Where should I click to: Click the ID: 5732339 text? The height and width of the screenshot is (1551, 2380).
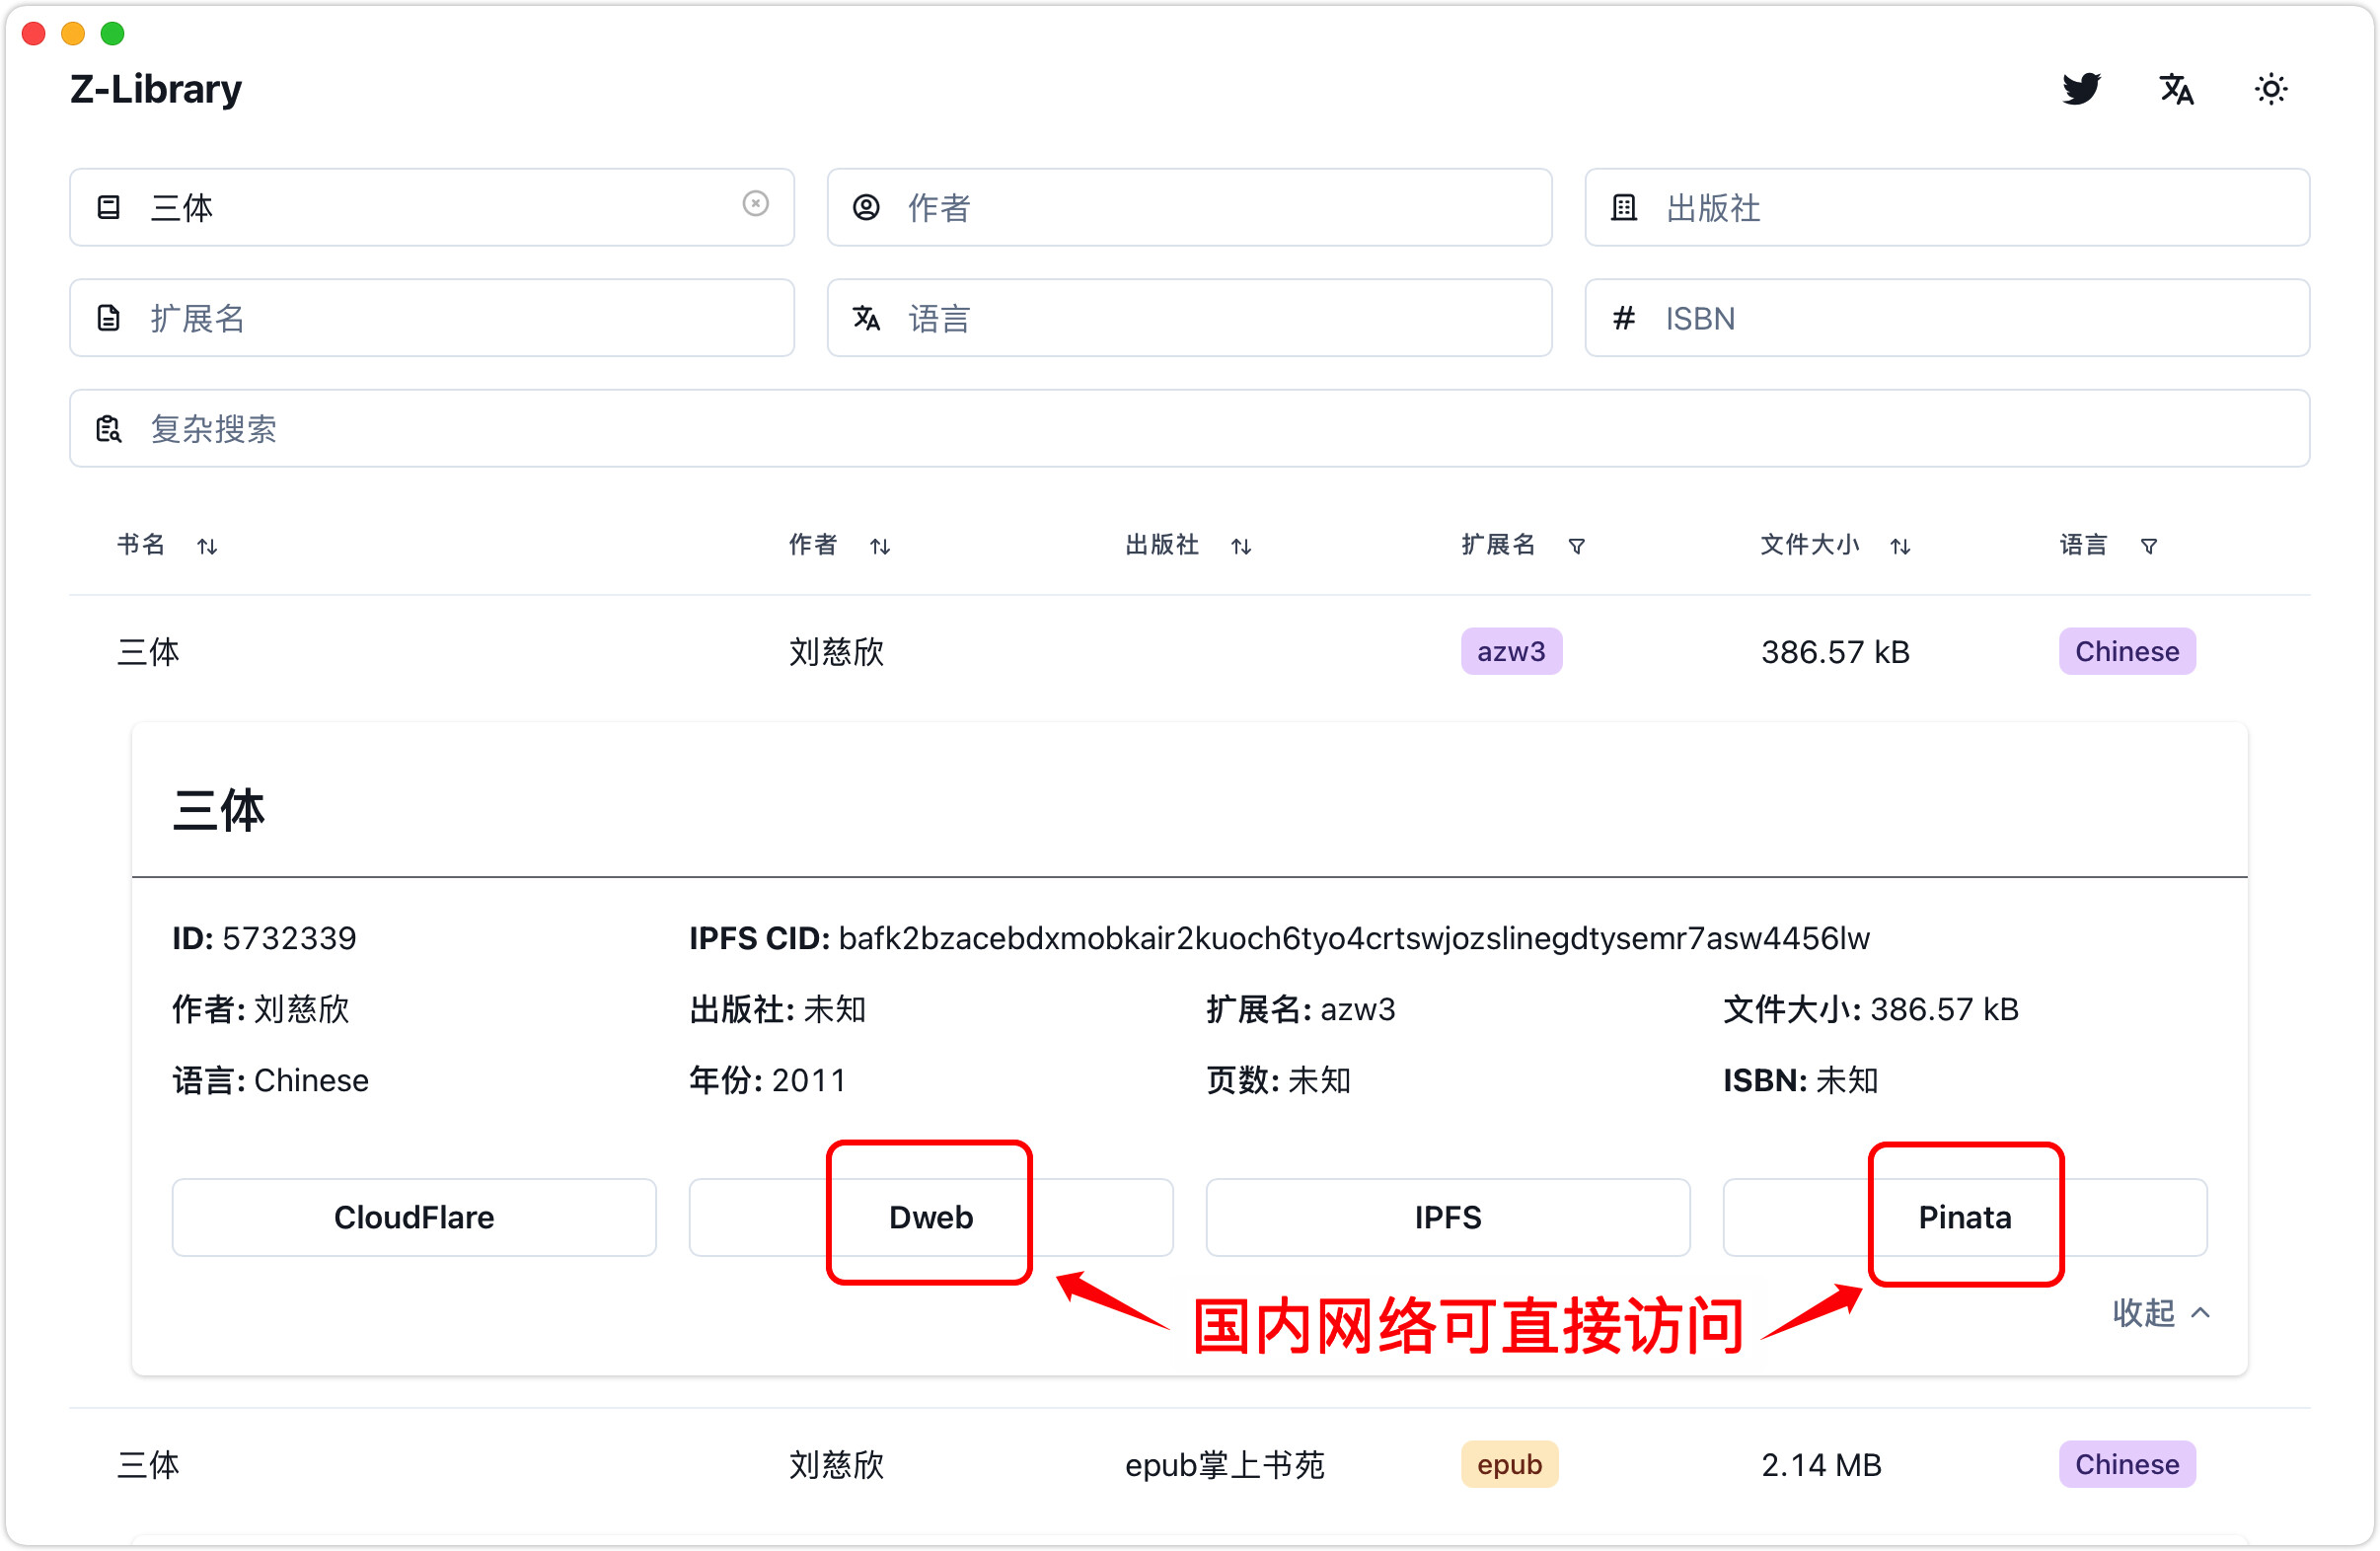264,938
